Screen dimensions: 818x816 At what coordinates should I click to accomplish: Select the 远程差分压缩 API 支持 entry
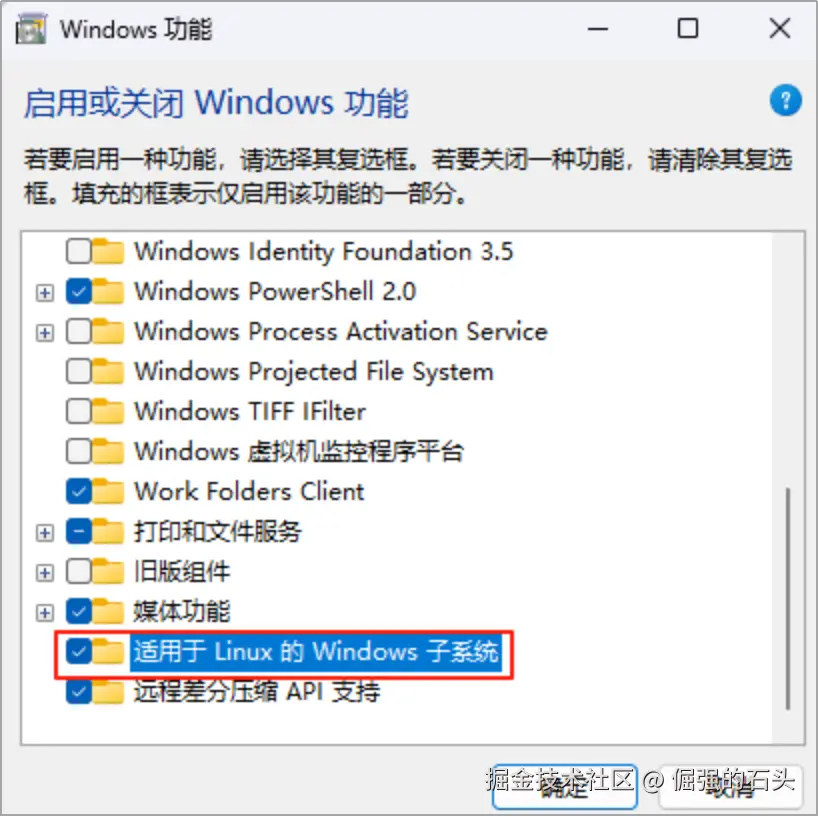tap(257, 692)
